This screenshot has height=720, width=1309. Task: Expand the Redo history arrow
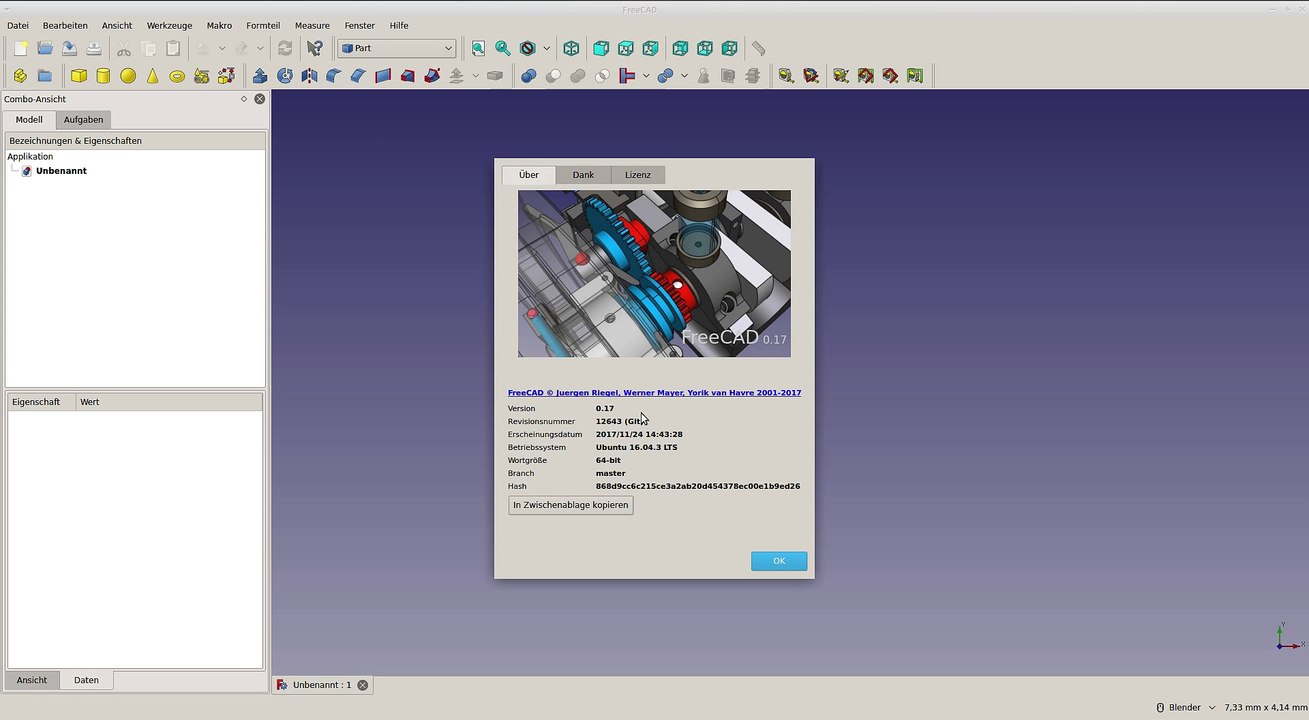[260, 48]
